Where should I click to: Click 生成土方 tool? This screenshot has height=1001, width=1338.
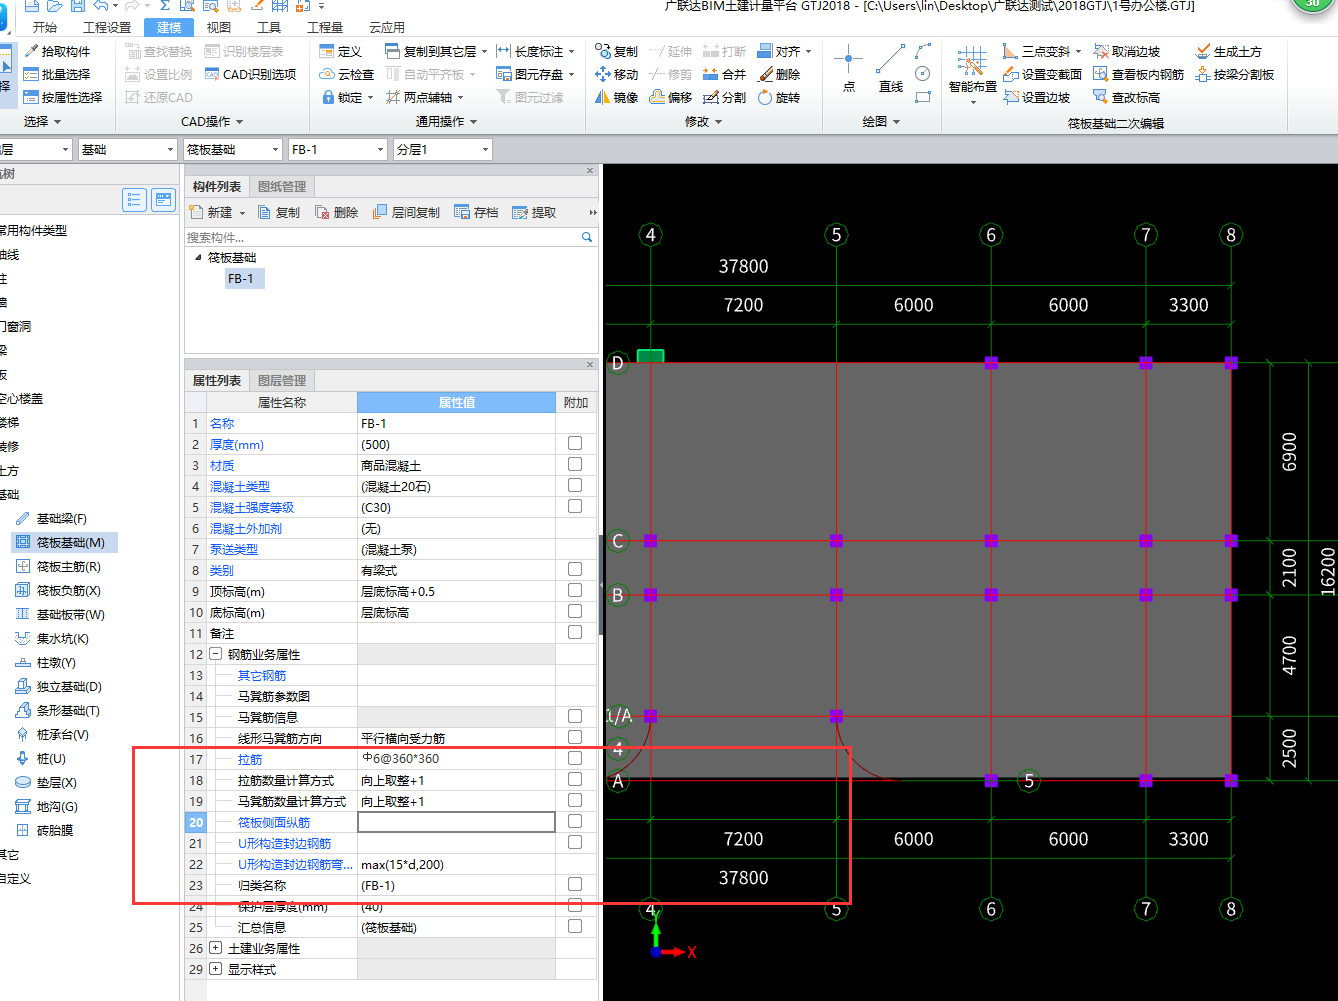(1228, 51)
